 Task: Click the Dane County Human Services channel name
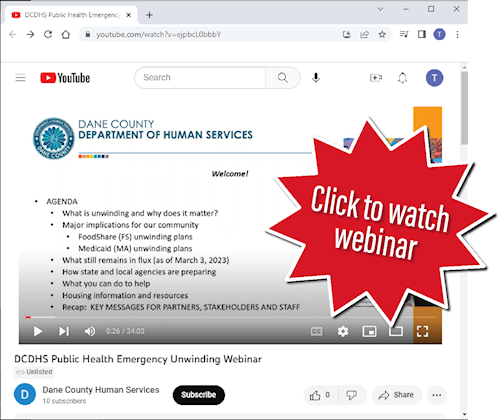(x=101, y=390)
